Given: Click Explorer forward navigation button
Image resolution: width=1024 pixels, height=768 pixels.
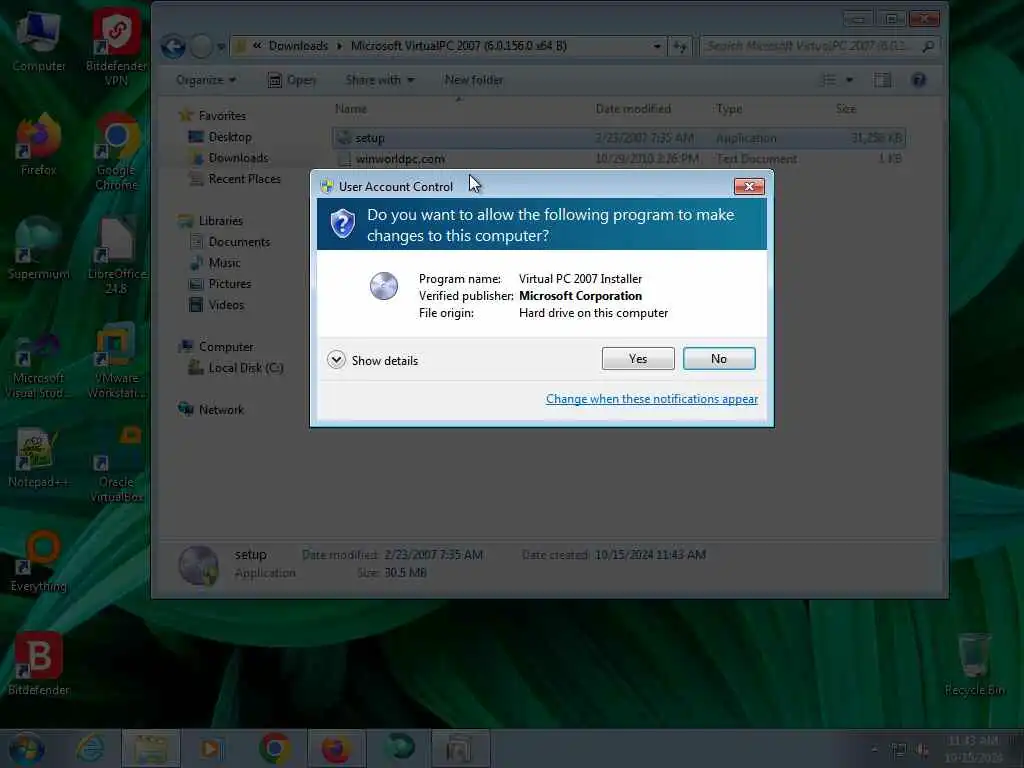Looking at the screenshot, I should pyautogui.click(x=202, y=46).
